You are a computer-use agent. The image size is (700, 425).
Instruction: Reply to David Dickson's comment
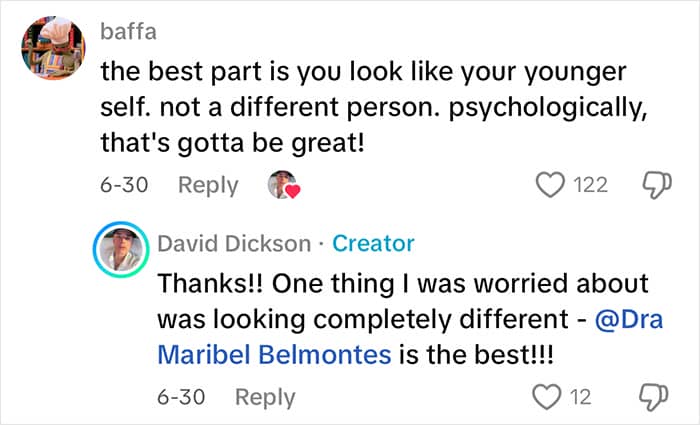265,397
